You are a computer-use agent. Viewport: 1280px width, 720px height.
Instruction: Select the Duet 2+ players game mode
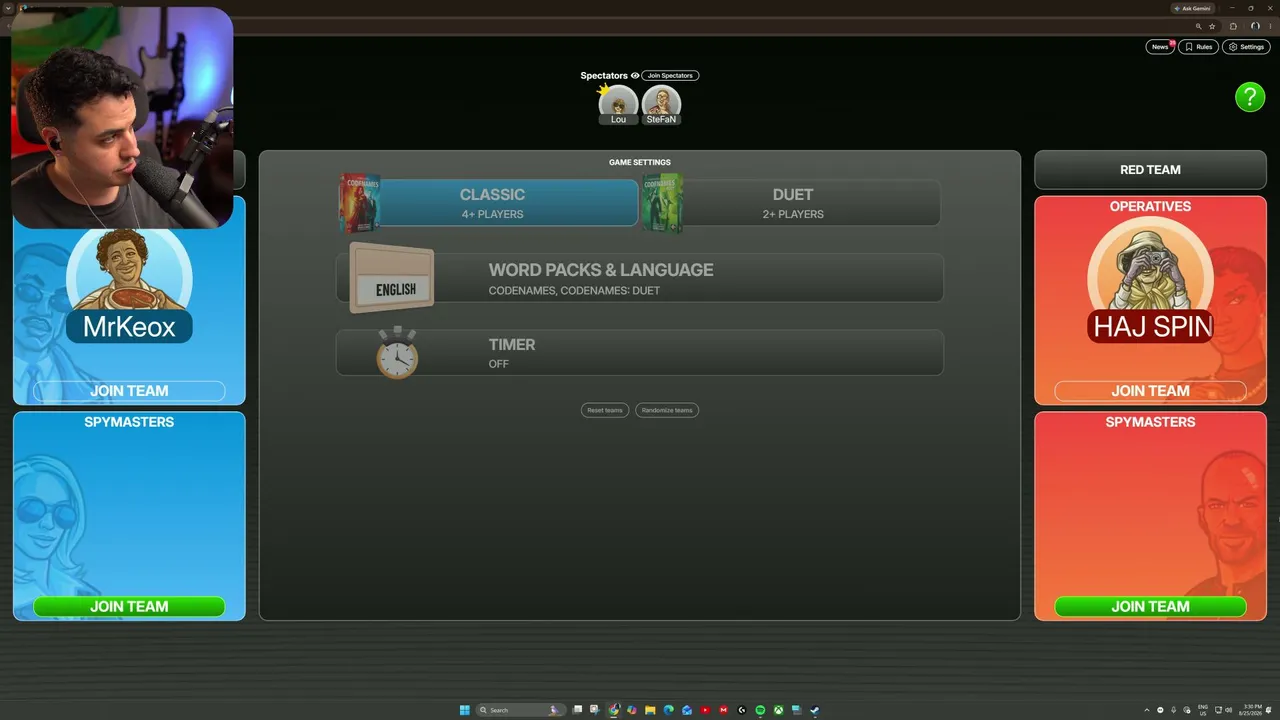click(x=791, y=203)
